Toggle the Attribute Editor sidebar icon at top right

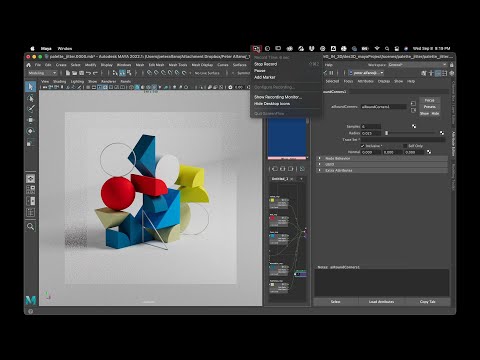(438, 73)
